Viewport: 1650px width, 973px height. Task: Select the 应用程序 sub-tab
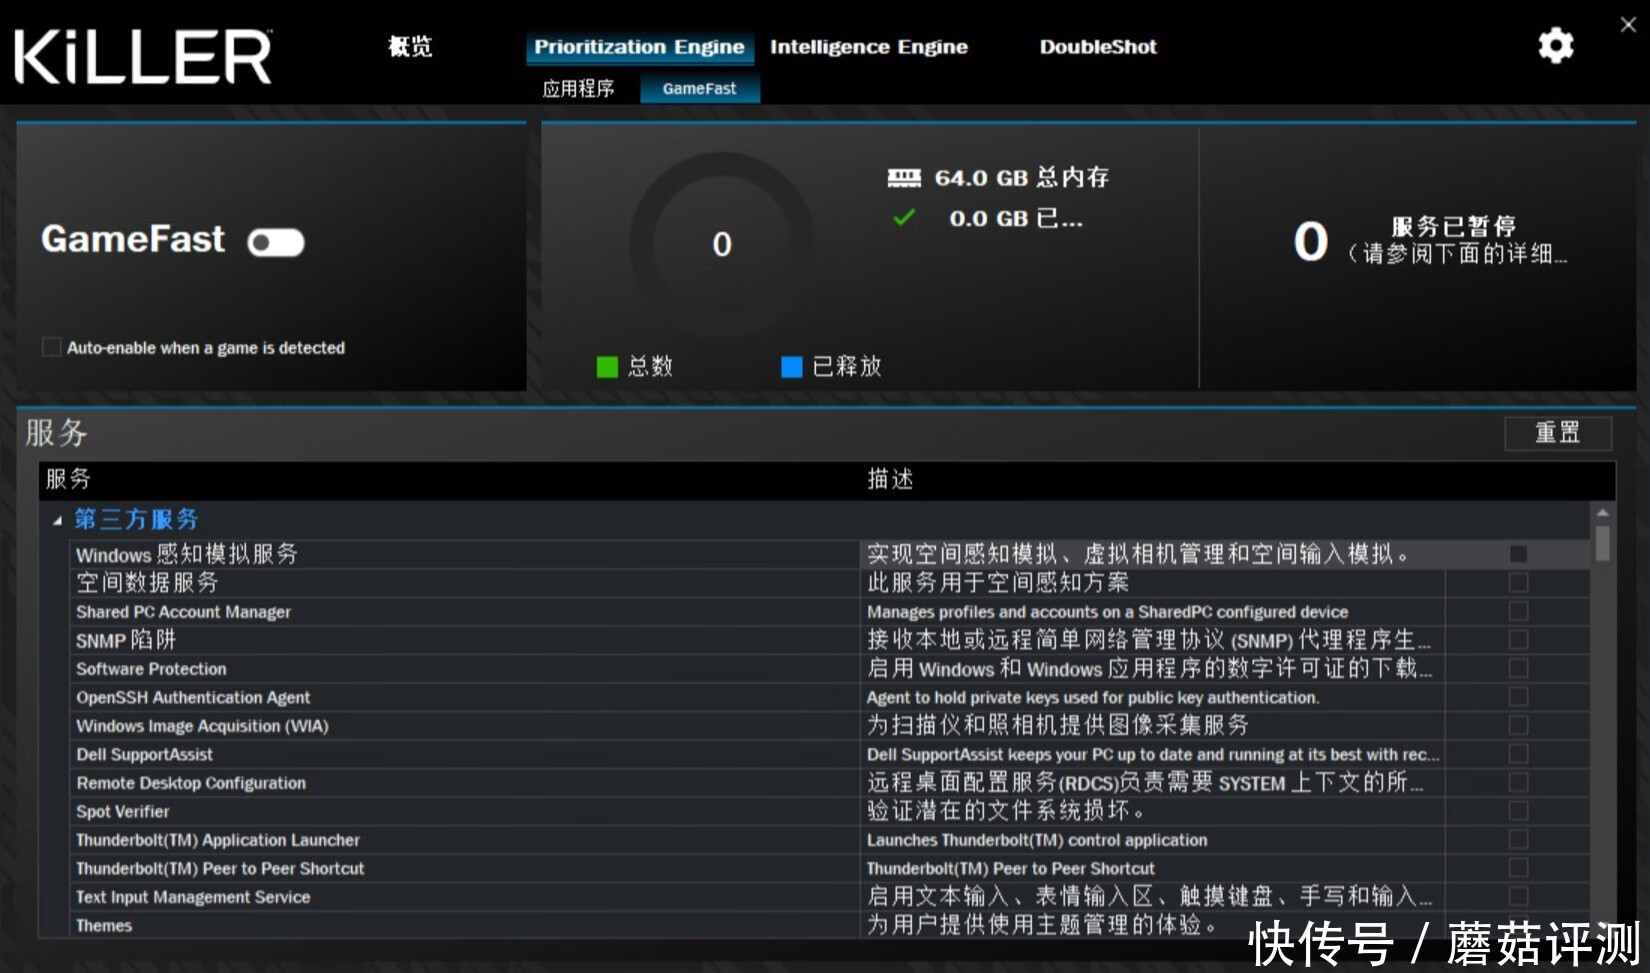tap(578, 89)
